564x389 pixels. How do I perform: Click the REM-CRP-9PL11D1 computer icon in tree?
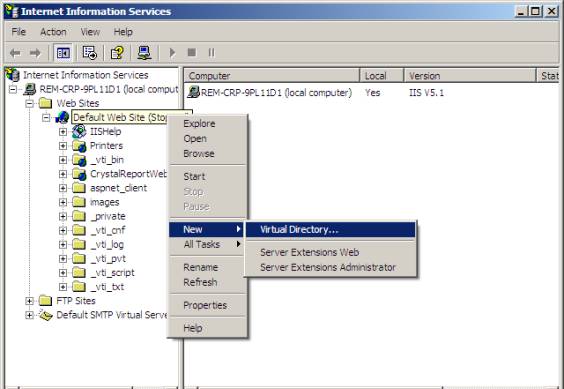[29, 89]
